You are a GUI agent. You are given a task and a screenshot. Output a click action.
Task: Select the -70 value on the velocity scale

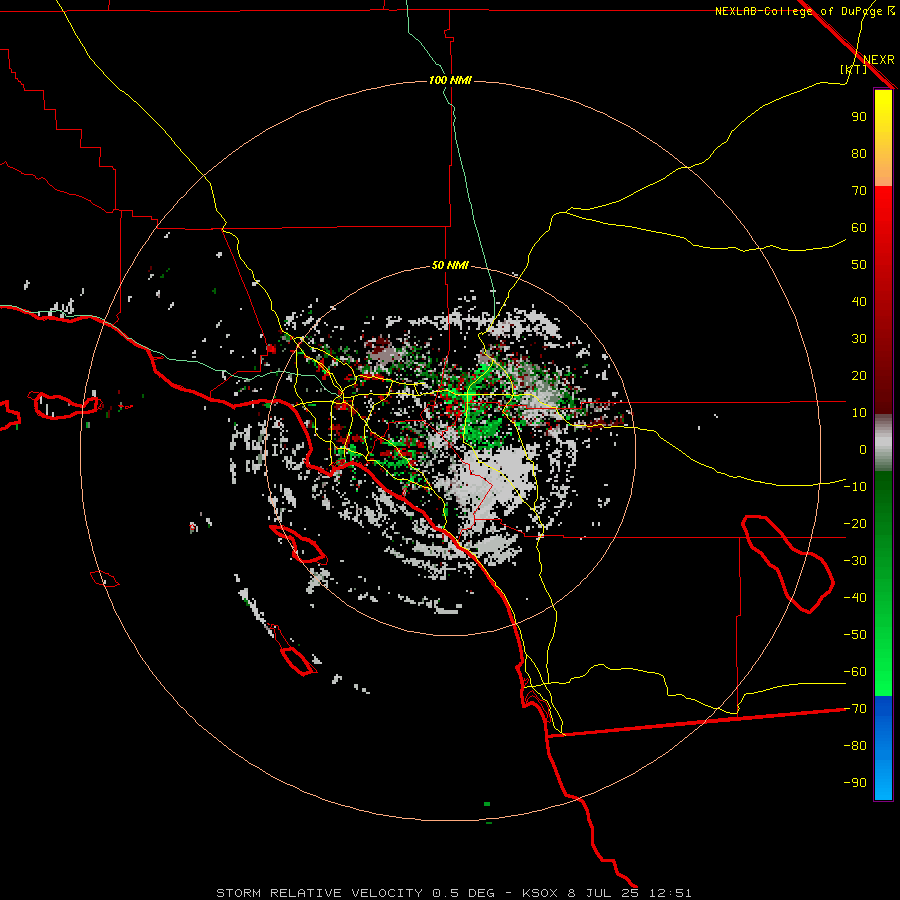point(855,709)
